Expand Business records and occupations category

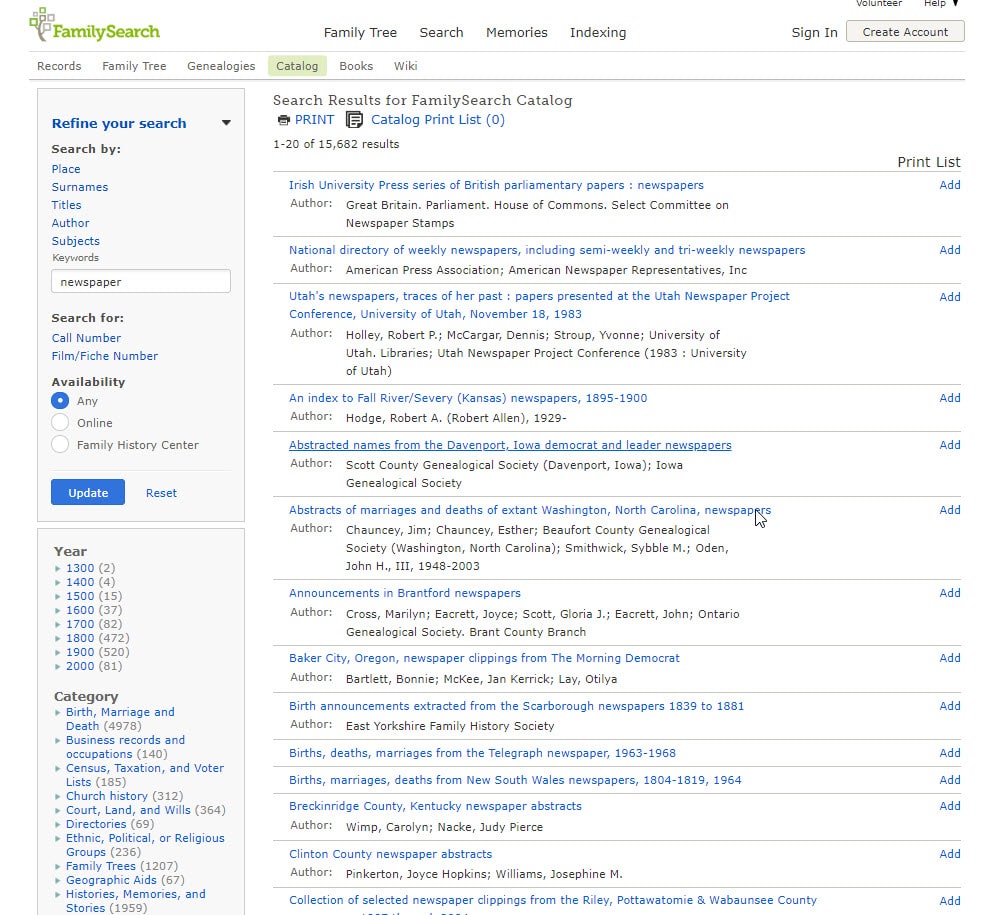coord(58,740)
